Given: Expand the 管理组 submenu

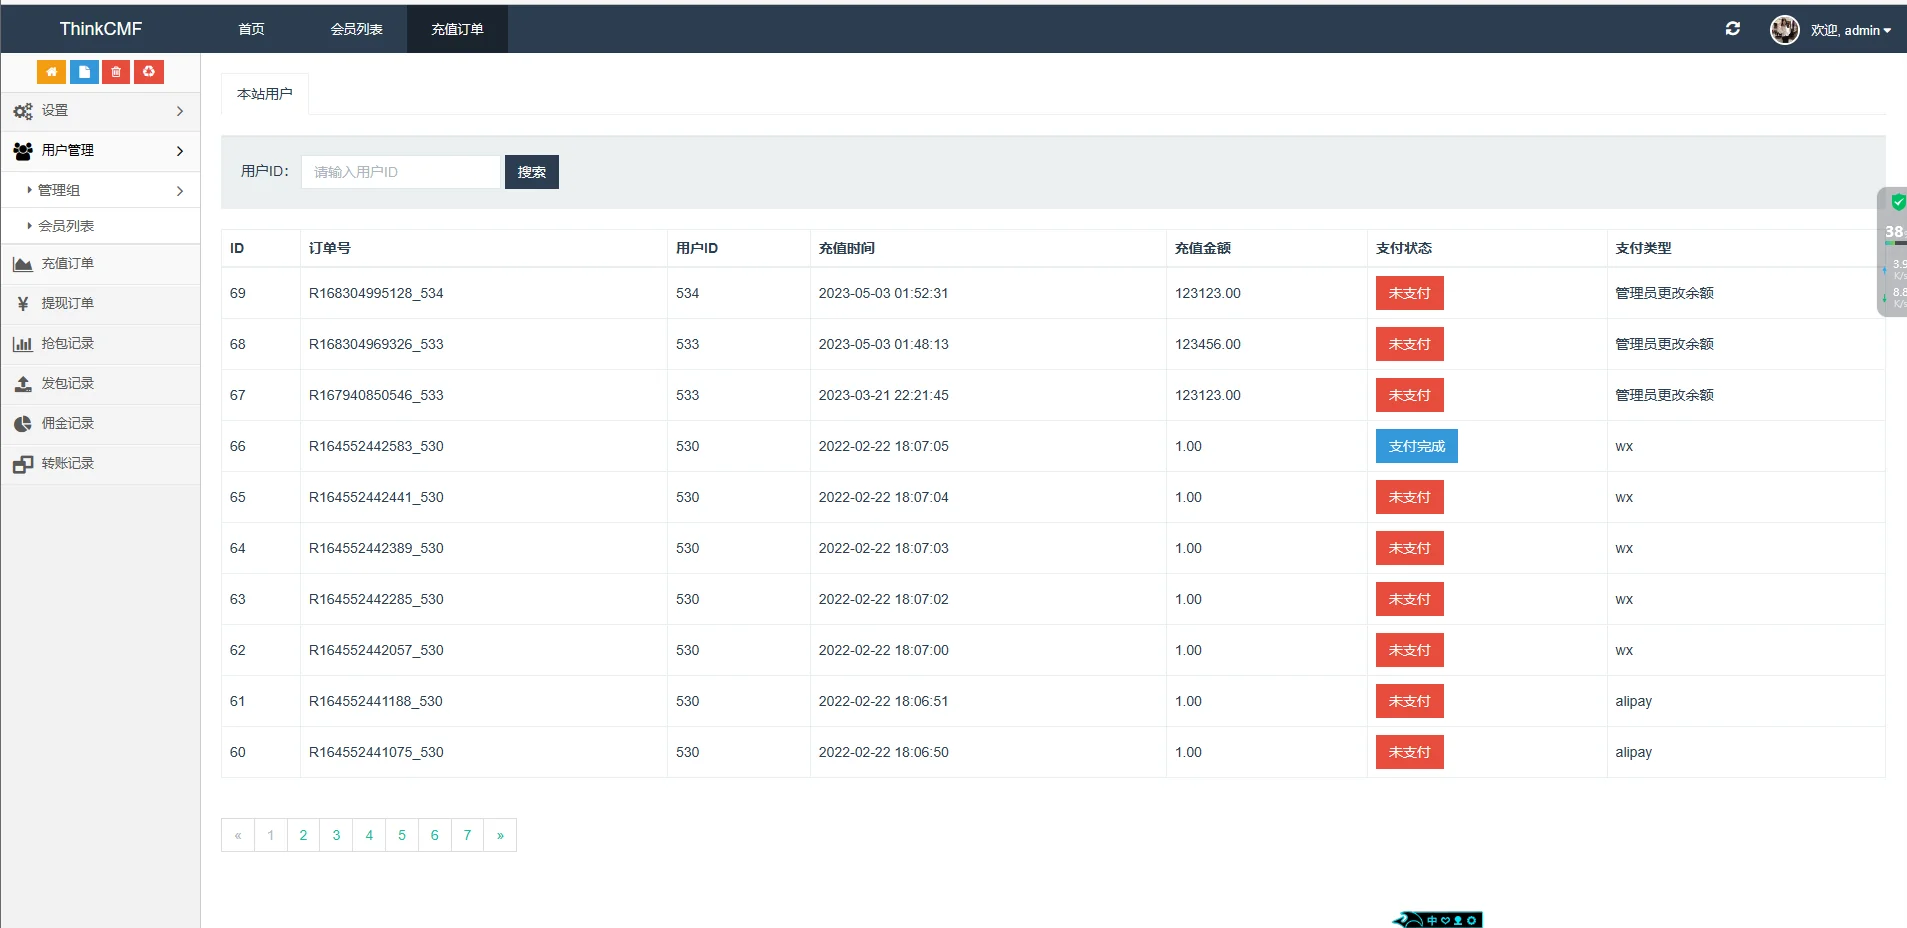Looking at the screenshot, I should pos(100,190).
